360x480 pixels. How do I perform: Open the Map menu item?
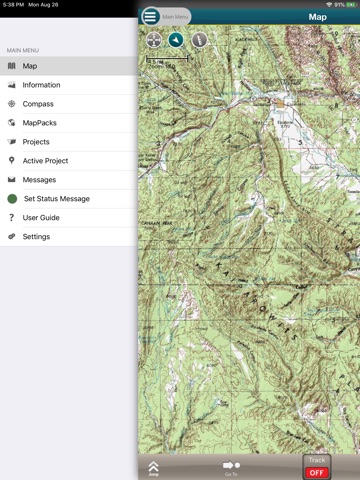69,66
